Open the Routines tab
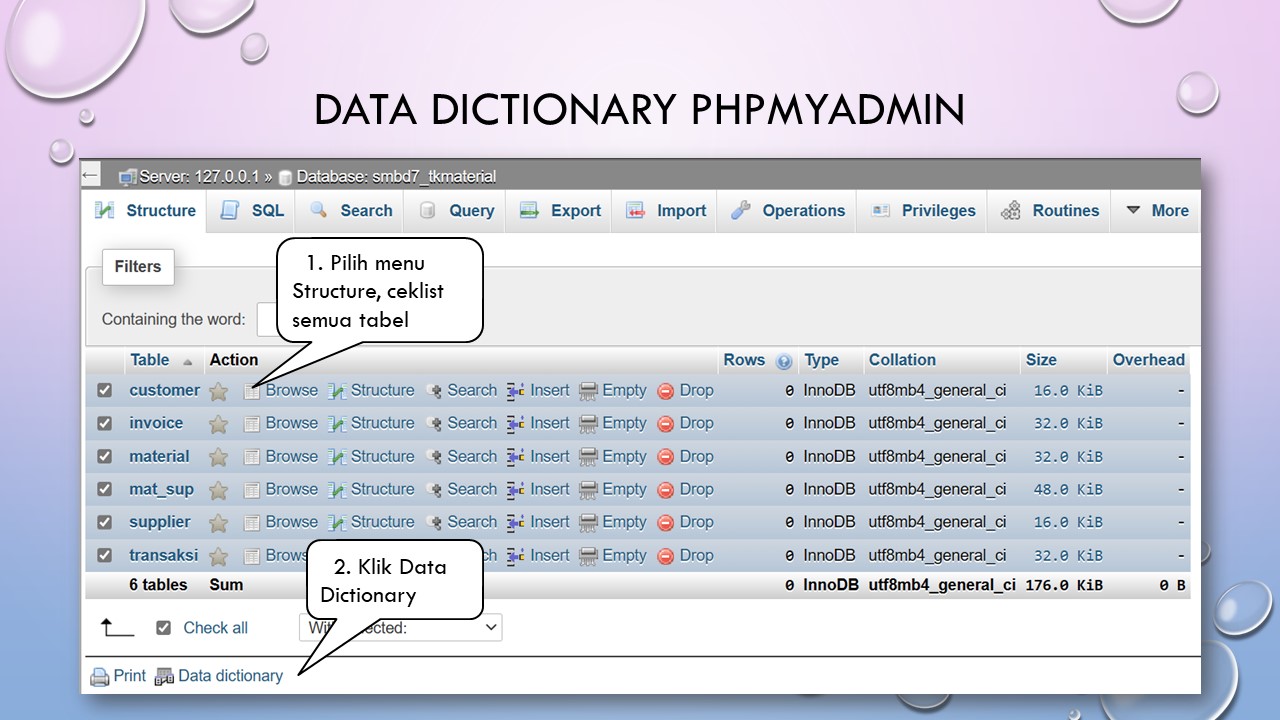Screen dimensions: 1280x720 (1050, 211)
